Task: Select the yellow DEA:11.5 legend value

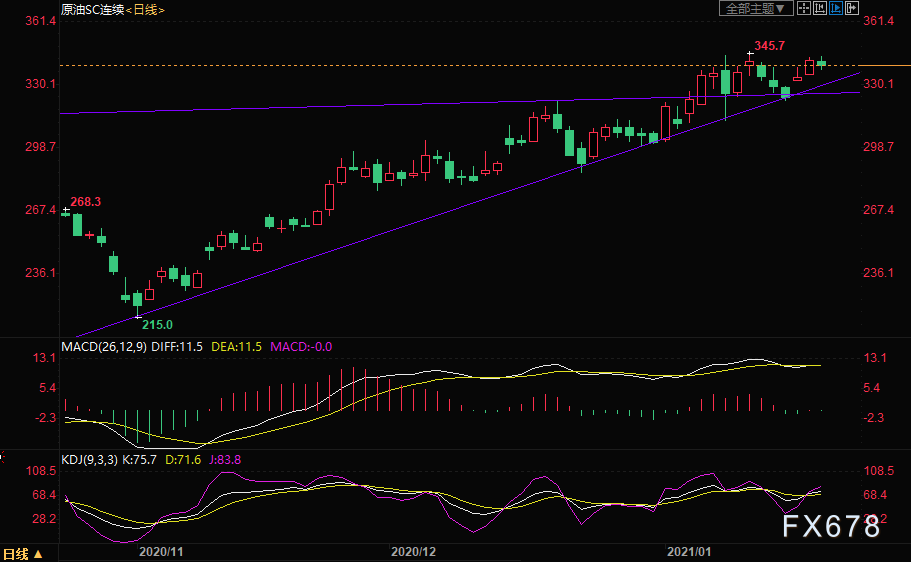Action: [236, 347]
